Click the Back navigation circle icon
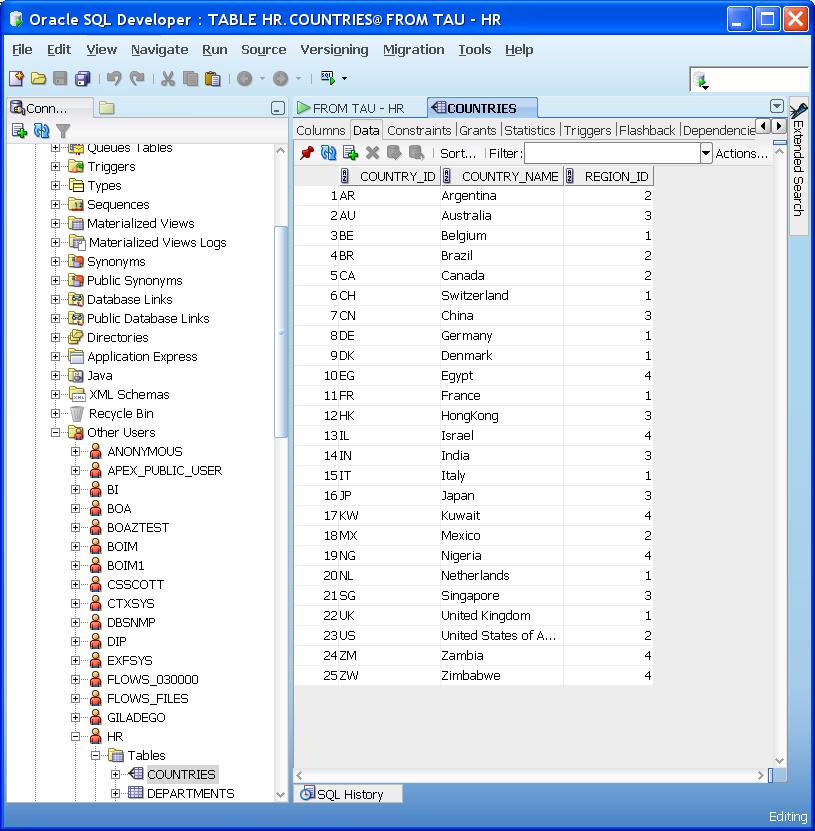 coord(245,78)
